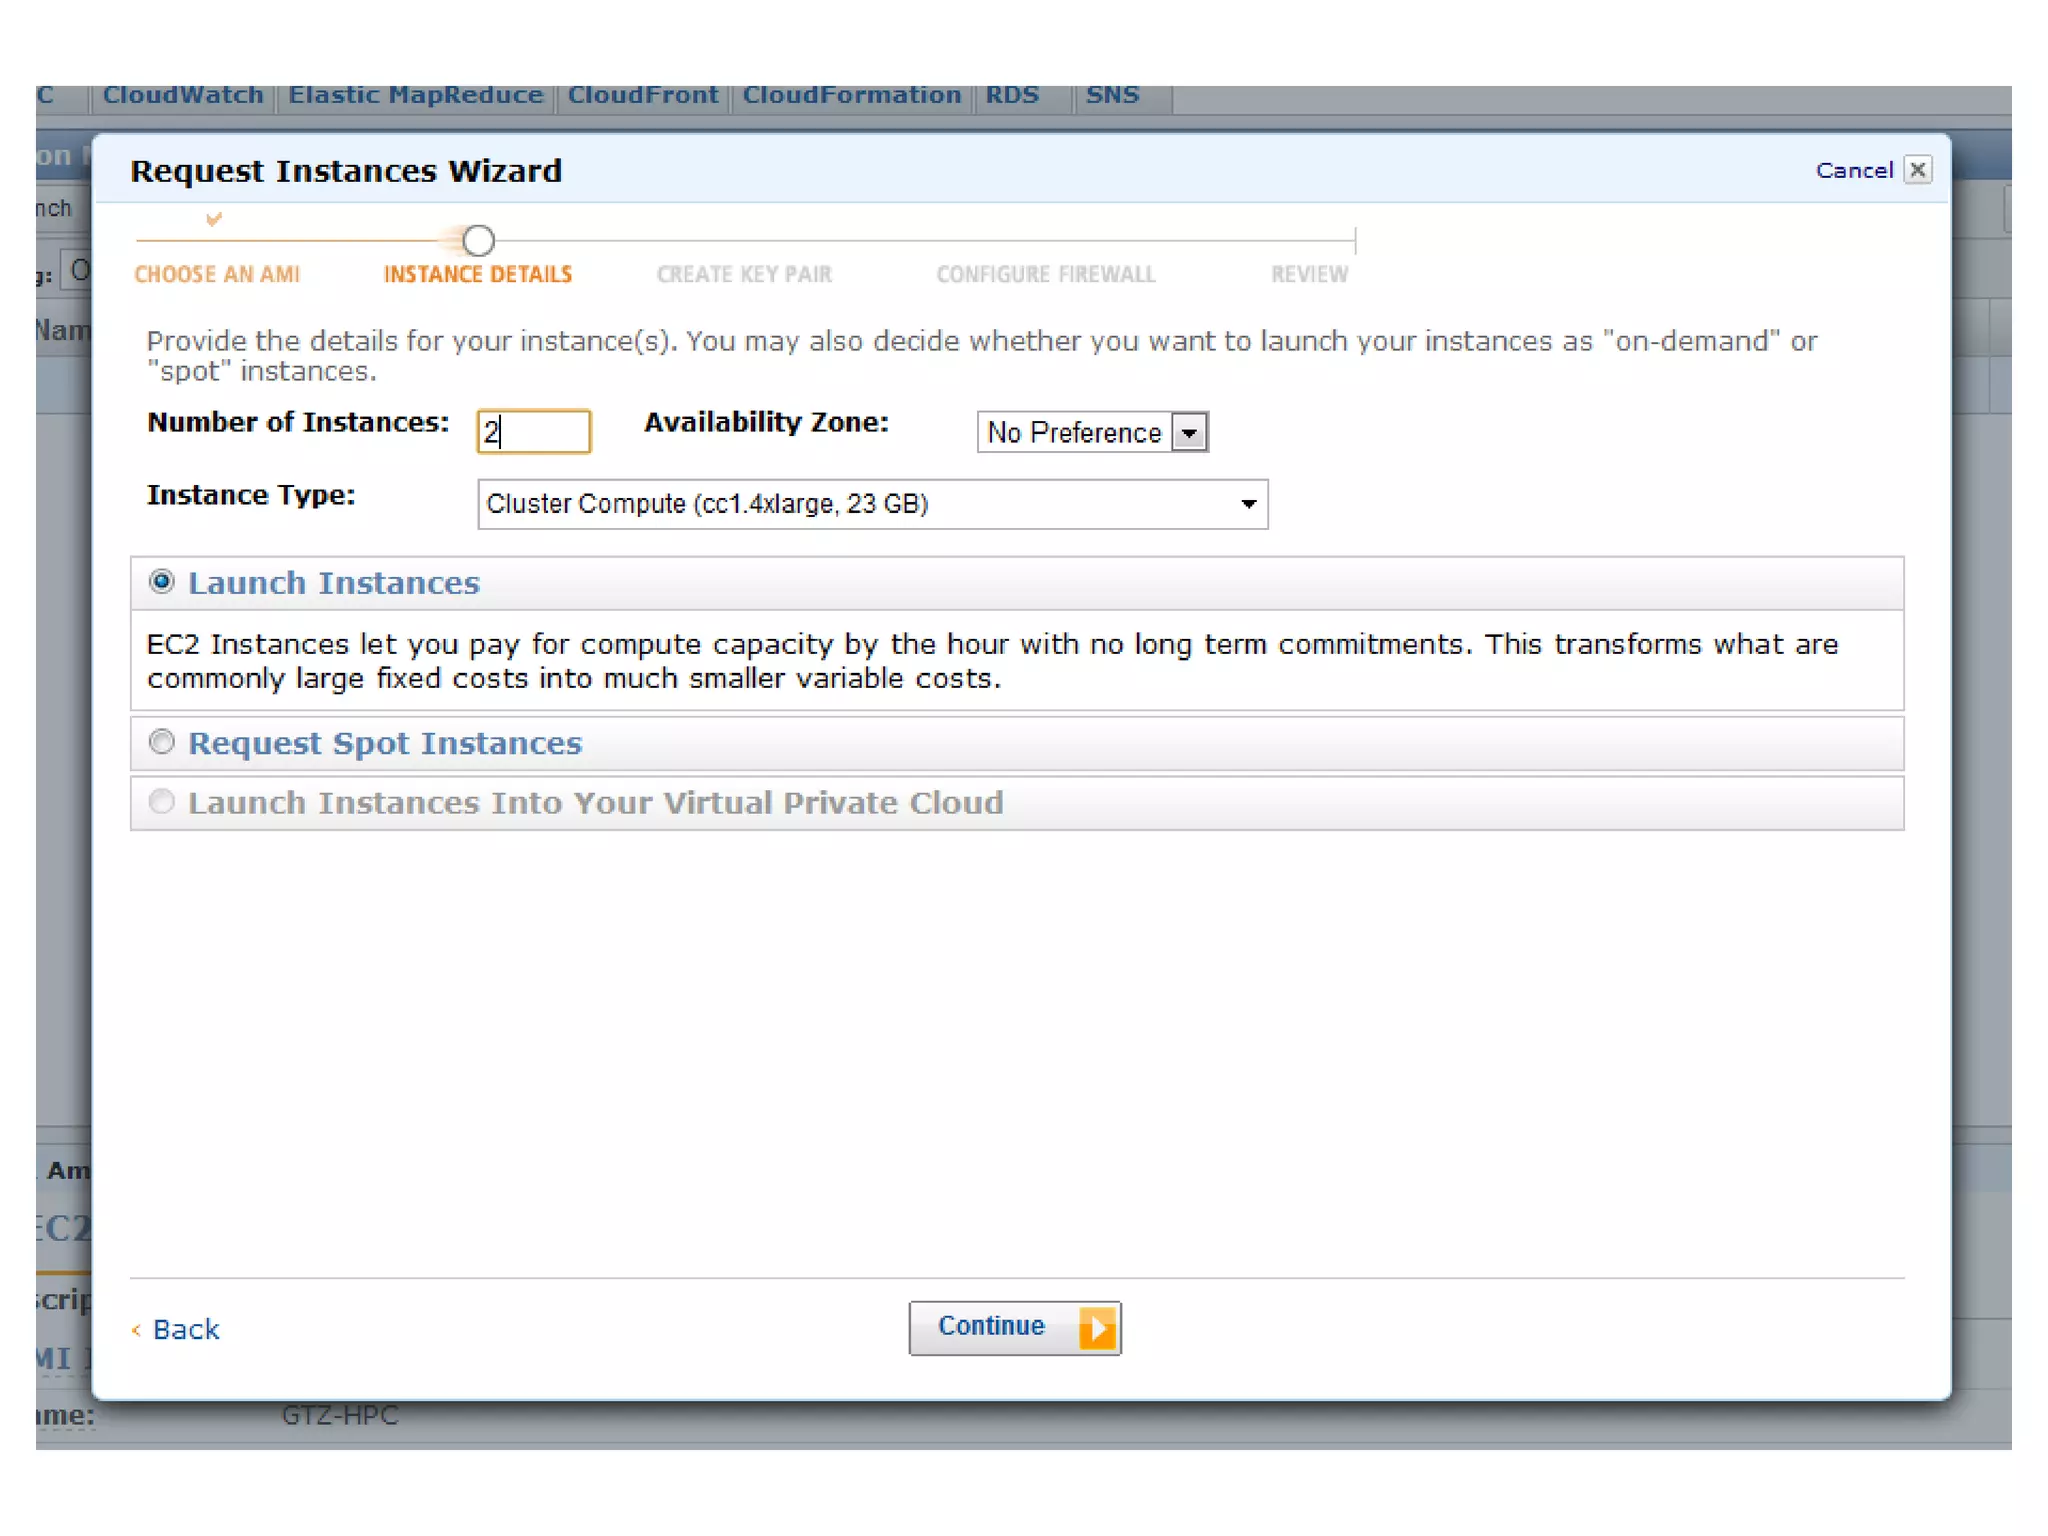Screen dimensions: 2048x1536
Task: Select the Launch Instances radio button
Action: point(162,582)
